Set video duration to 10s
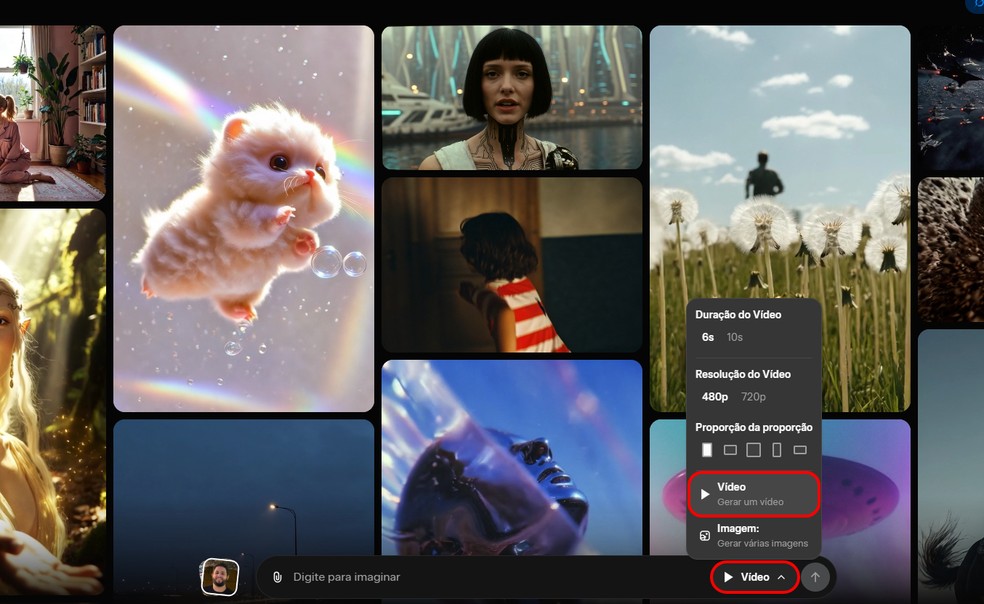984x604 pixels. tap(735, 337)
